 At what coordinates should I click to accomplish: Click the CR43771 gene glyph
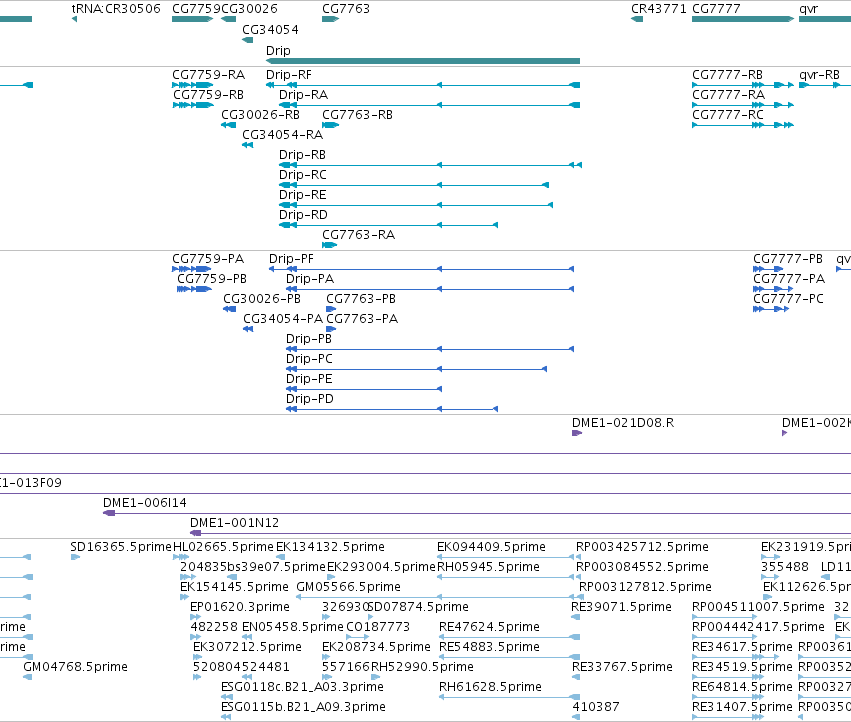coord(637,19)
